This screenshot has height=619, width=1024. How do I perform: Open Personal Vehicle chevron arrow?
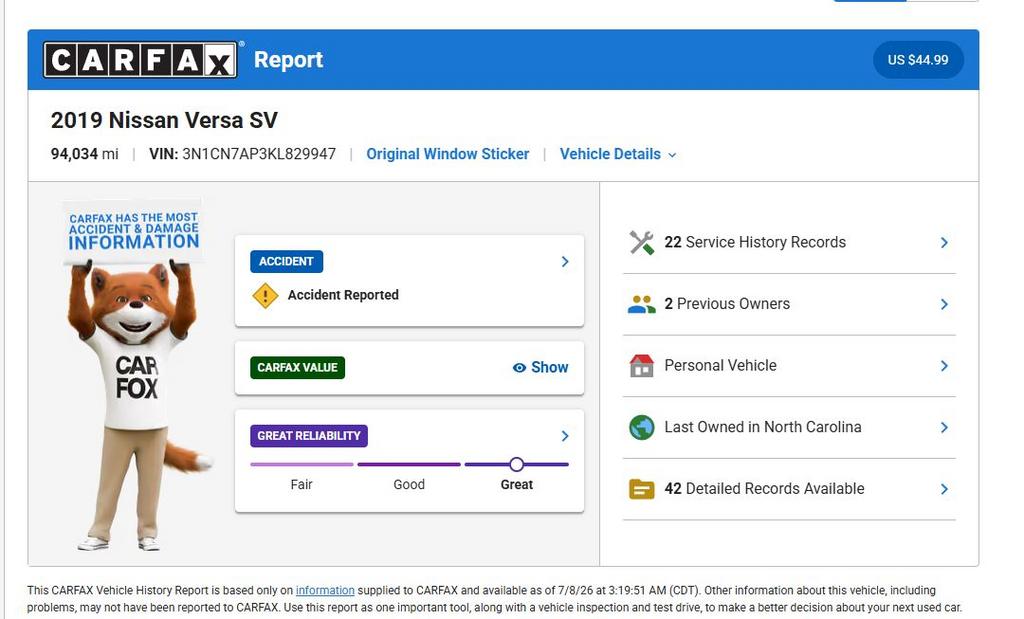pyautogui.click(x=944, y=366)
